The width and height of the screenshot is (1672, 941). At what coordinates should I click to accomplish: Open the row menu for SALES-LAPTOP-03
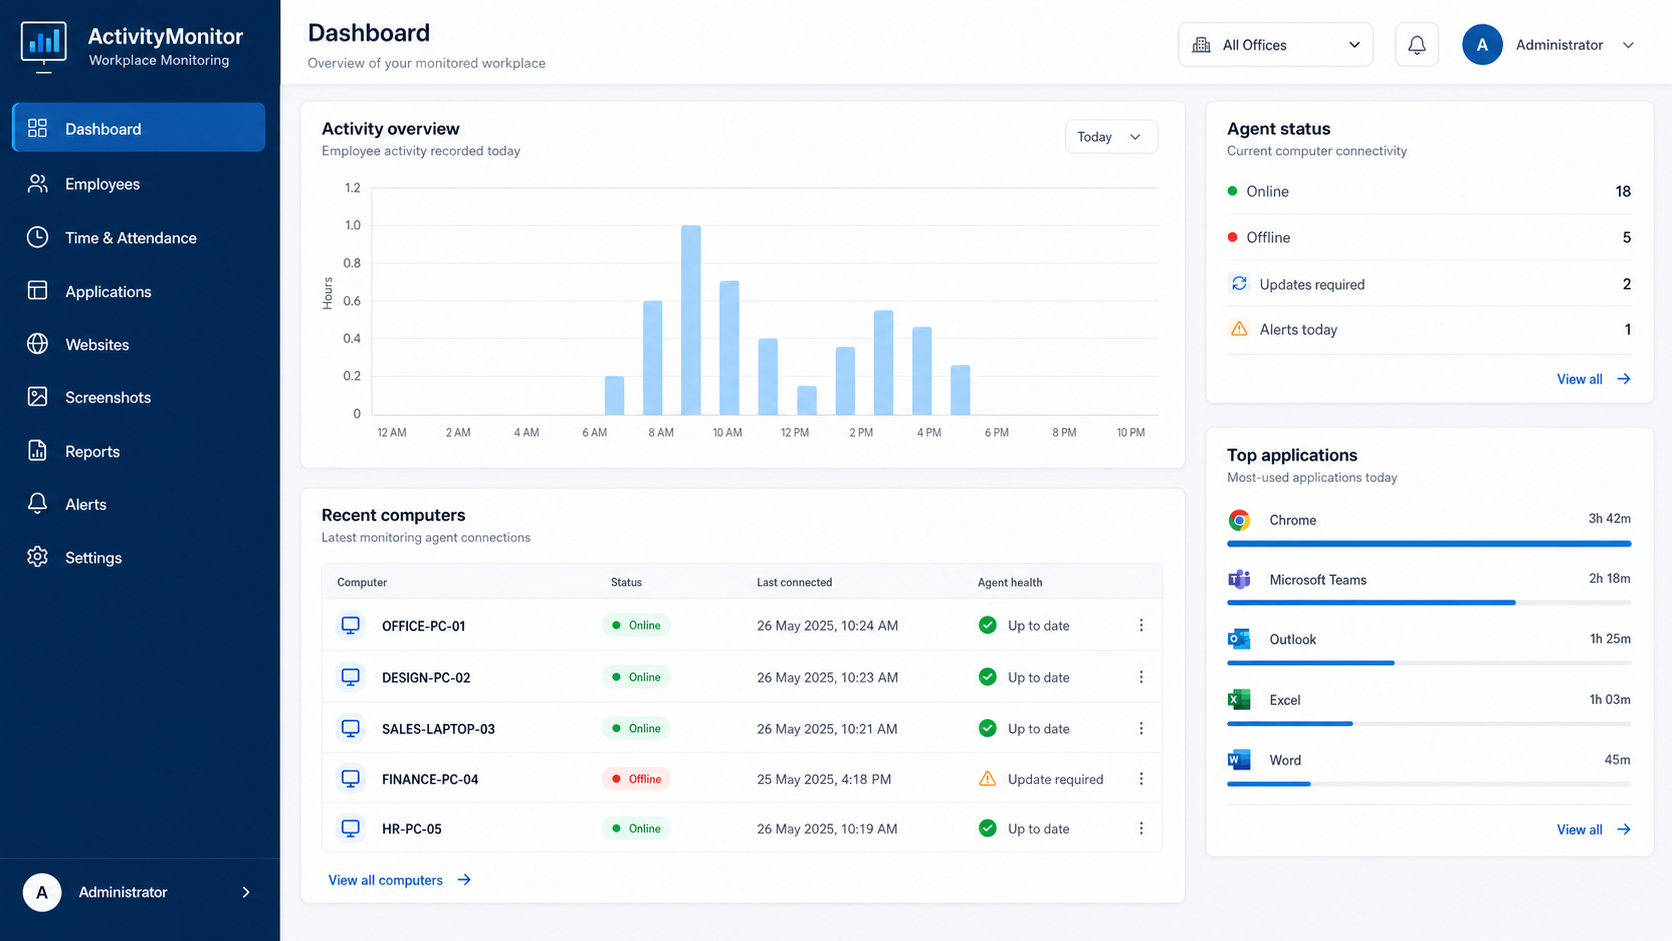(x=1141, y=728)
